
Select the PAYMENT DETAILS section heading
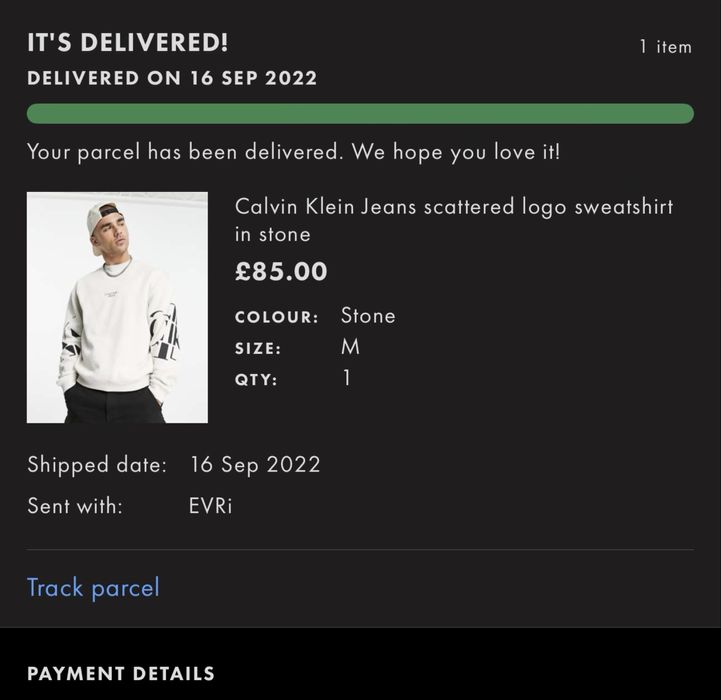coord(121,673)
